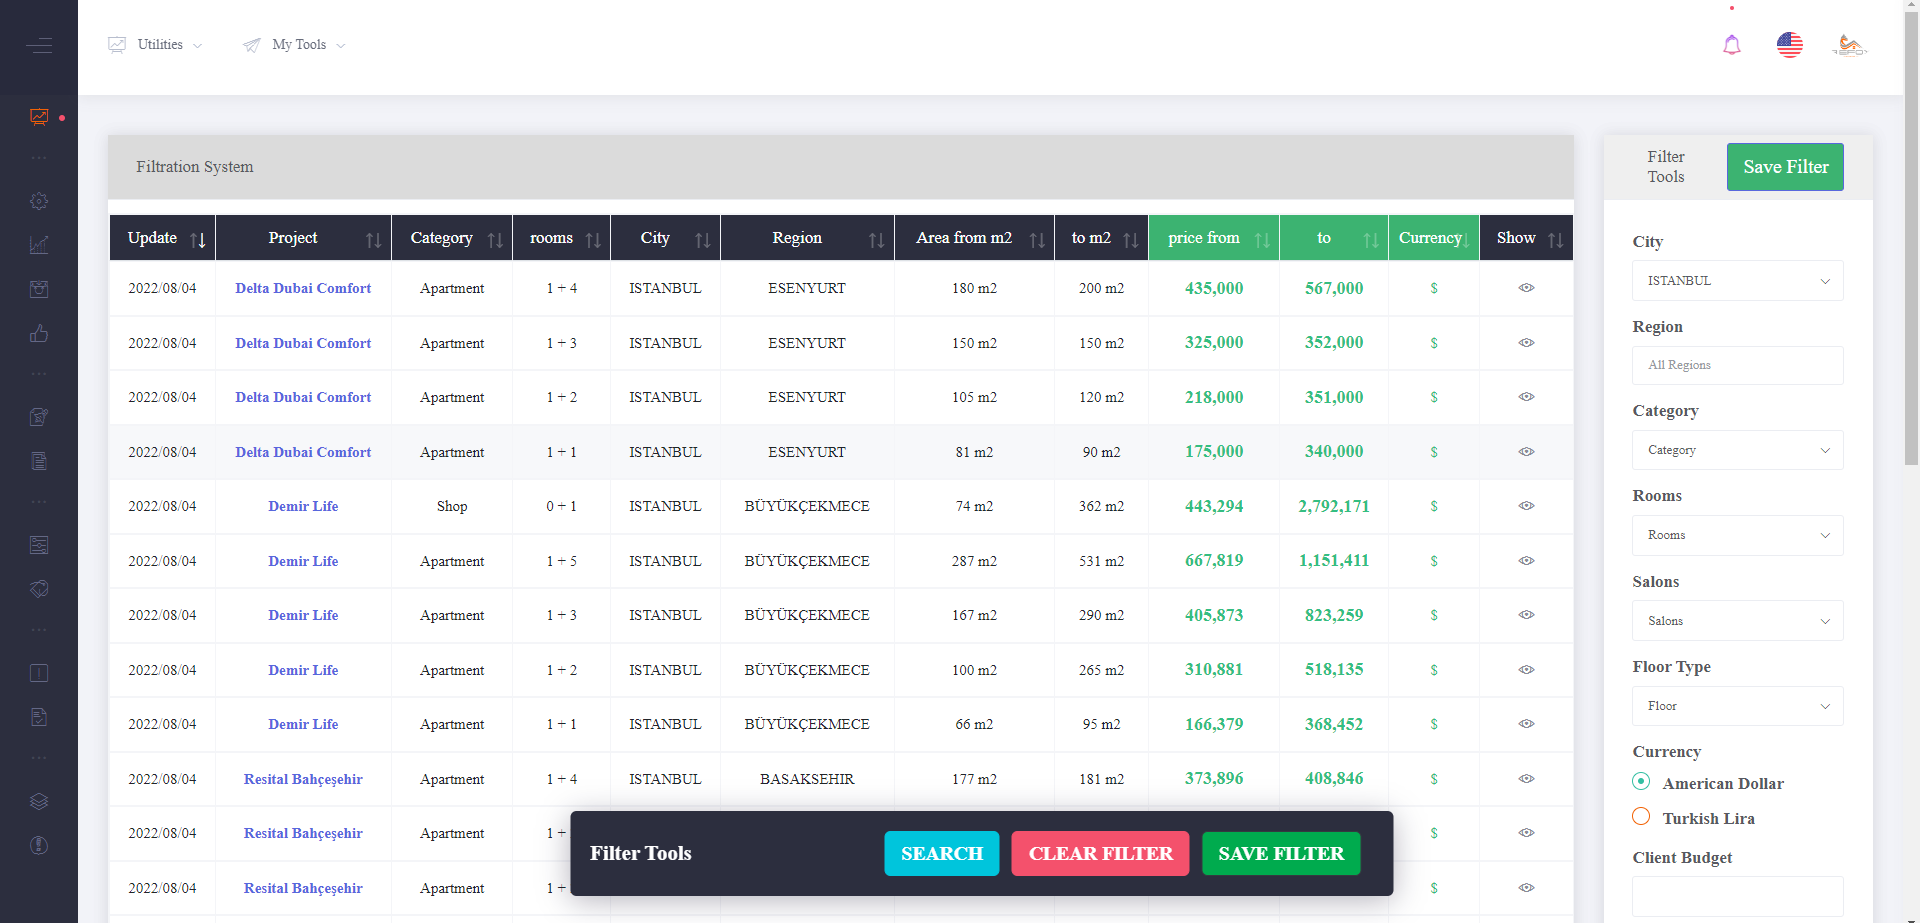This screenshot has width=1920, height=923.
Task: Select the American Dollar currency option
Action: [x=1640, y=781]
